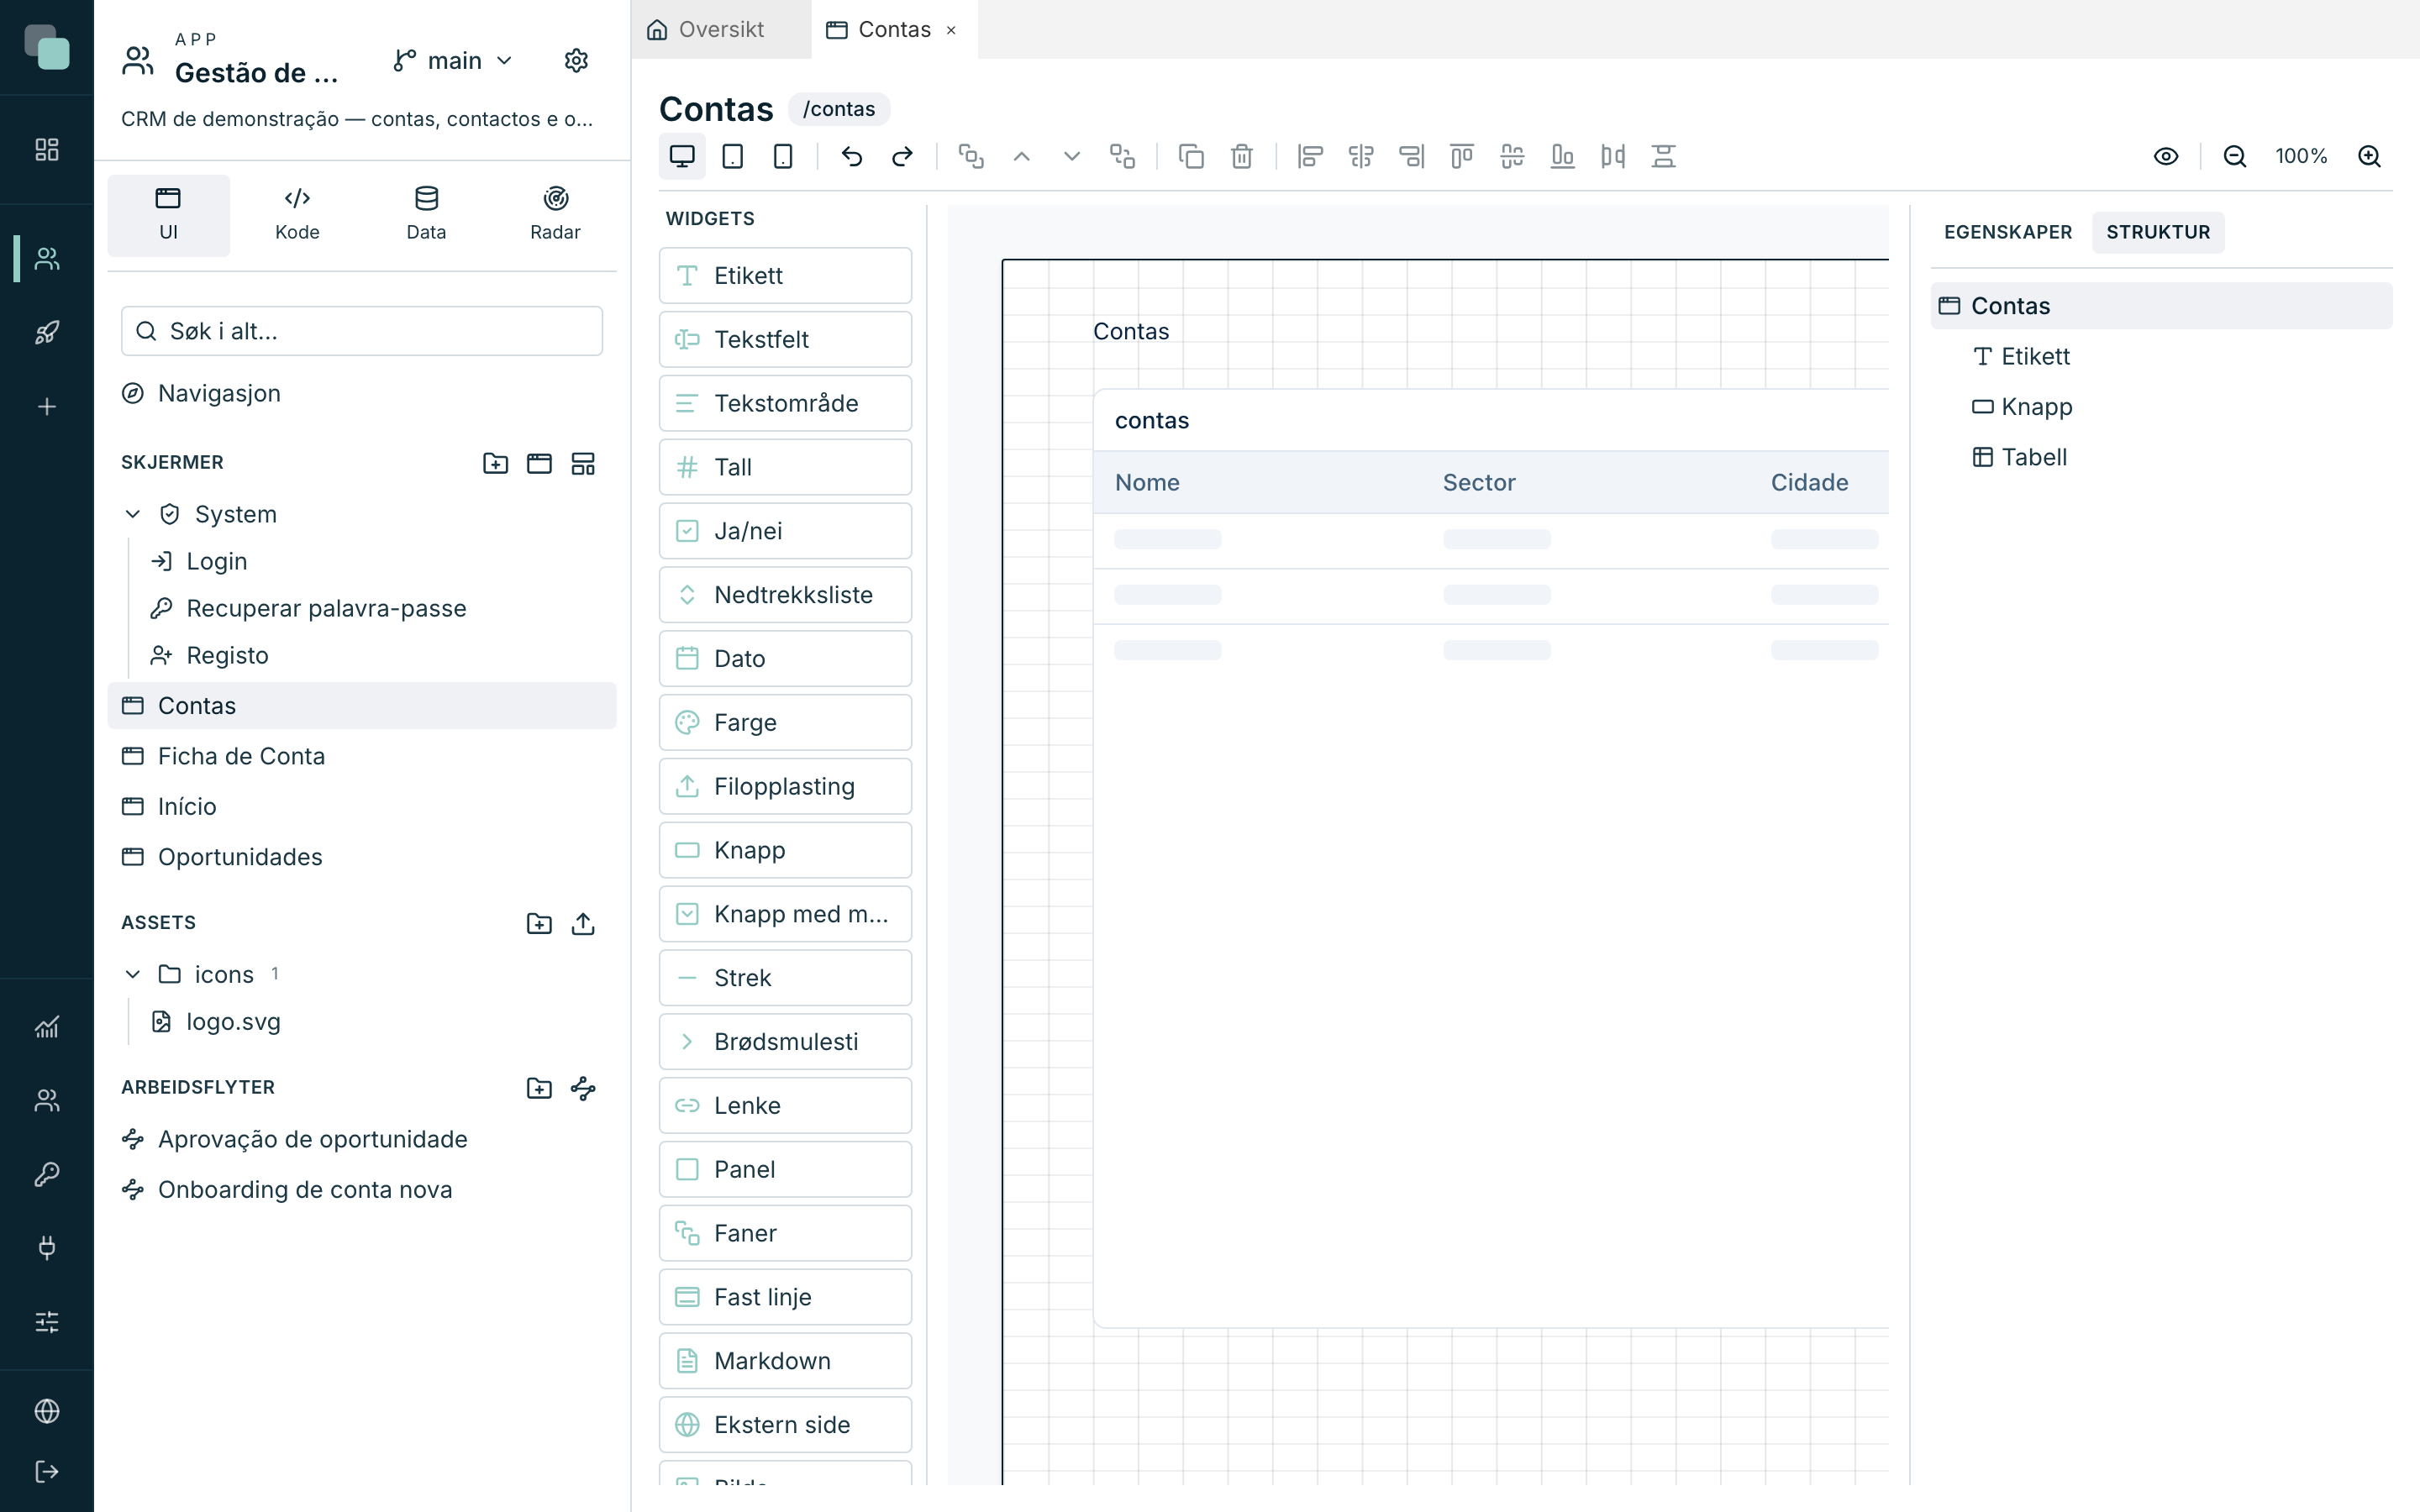Click the duplicate copy icon in toolbar

tap(1191, 156)
